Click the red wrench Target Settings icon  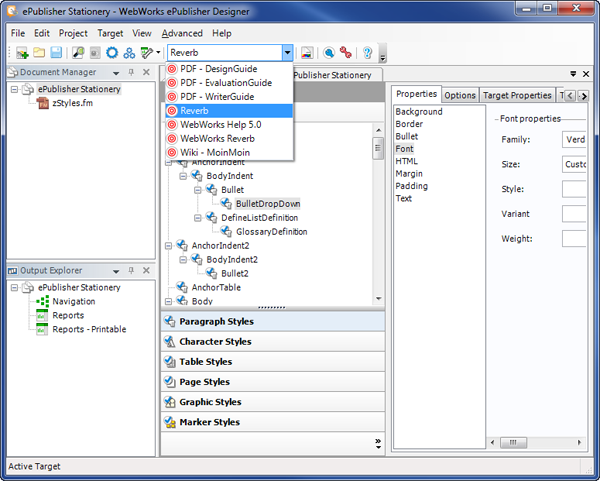346,53
